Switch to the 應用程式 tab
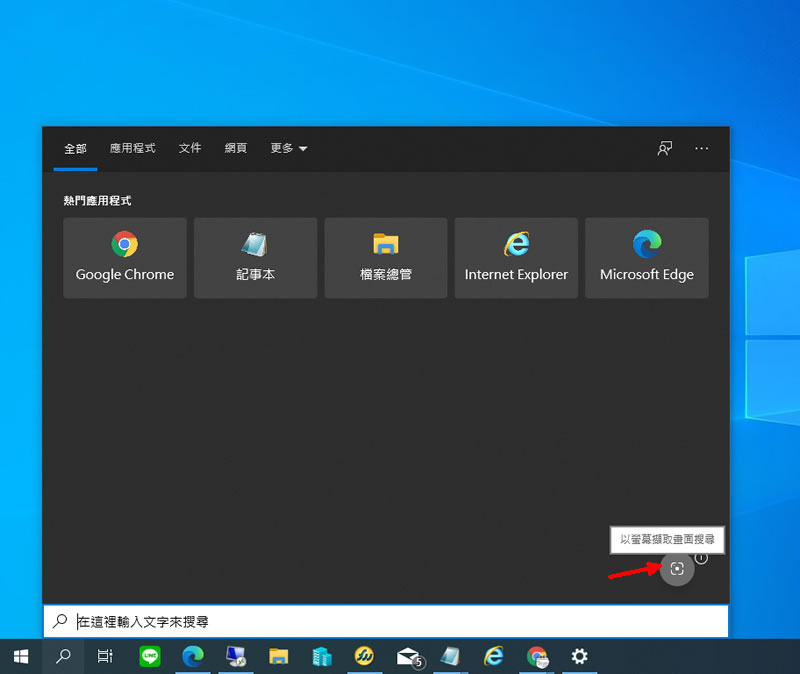This screenshot has width=800, height=674. coord(133,148)
